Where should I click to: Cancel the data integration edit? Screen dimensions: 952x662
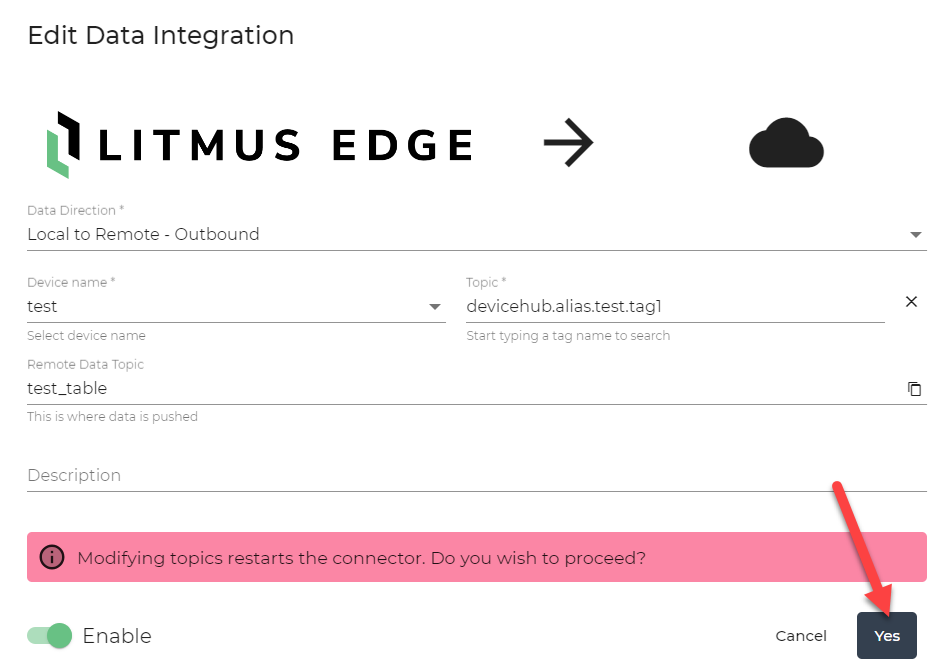(800, 635)
